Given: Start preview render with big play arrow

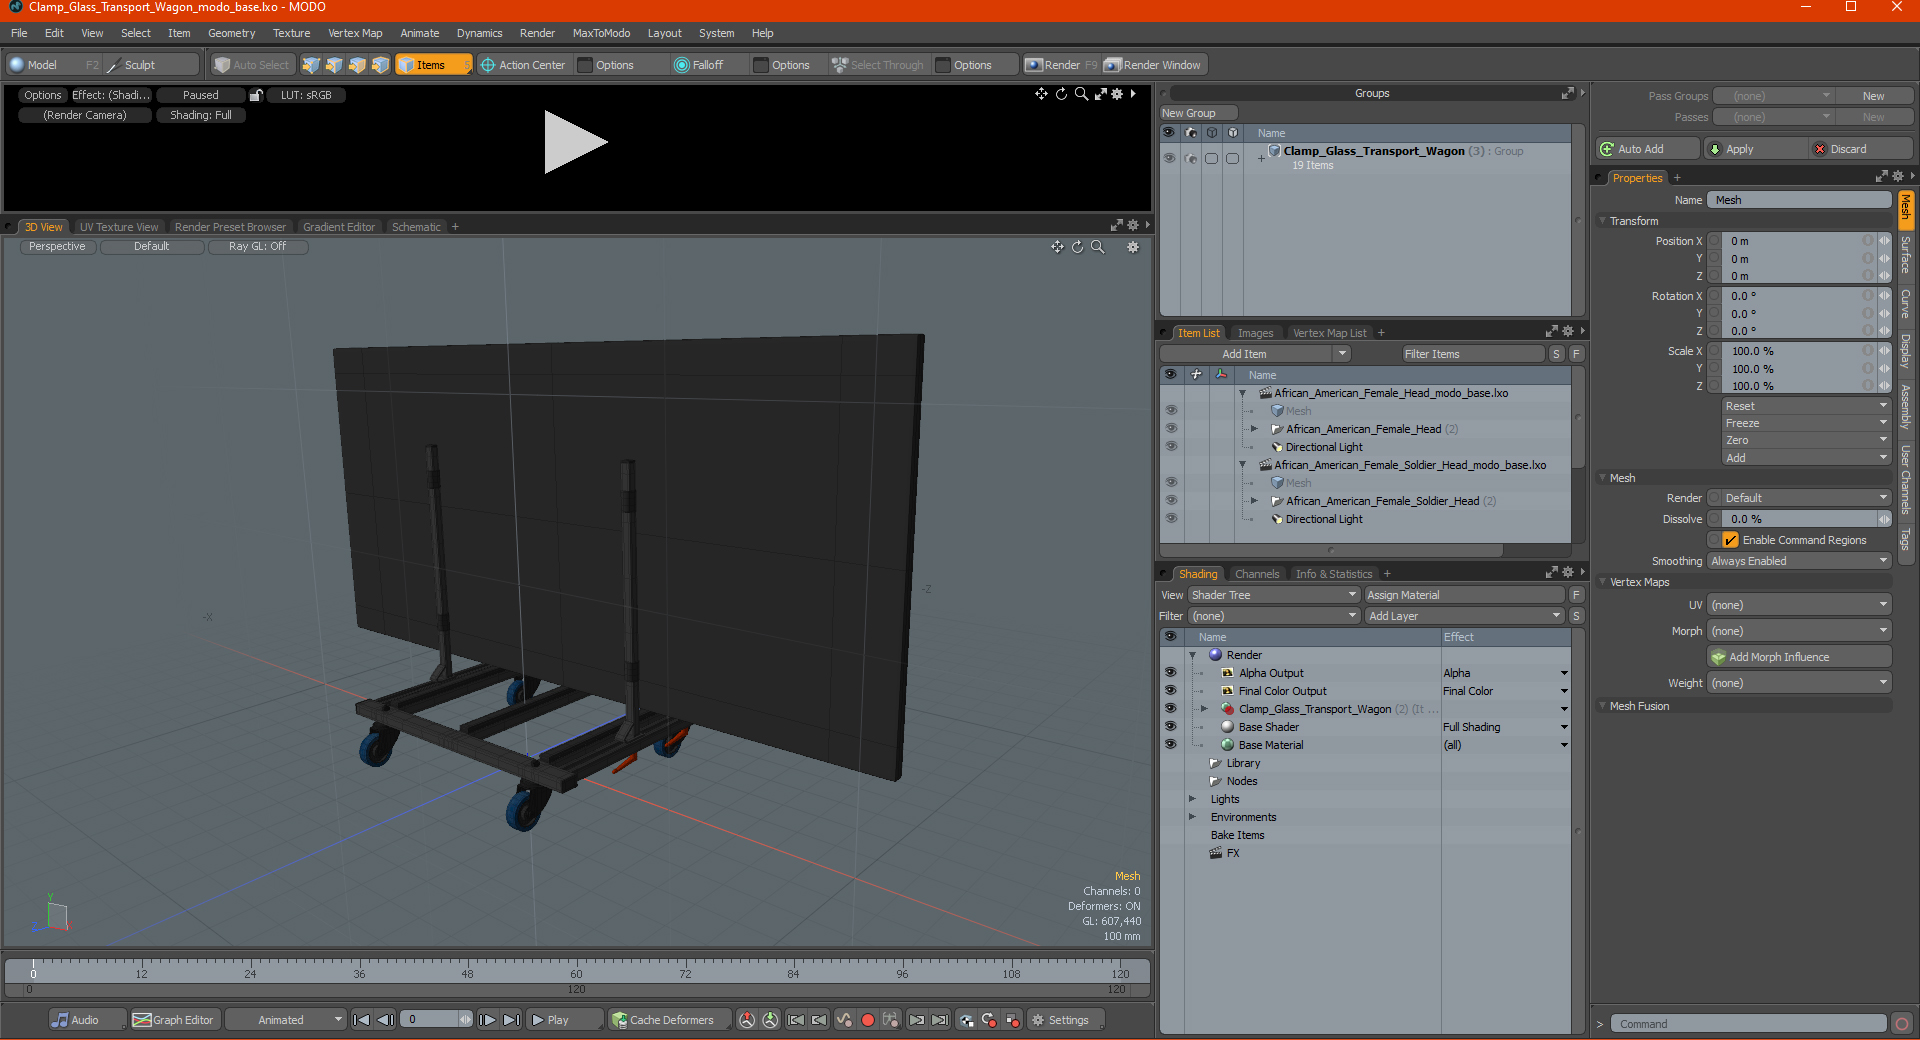Looking at the screenshot, I should (574, 142).
